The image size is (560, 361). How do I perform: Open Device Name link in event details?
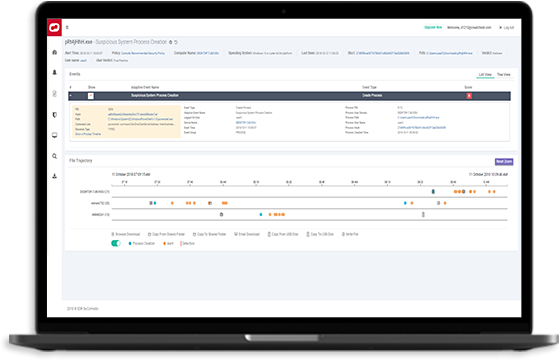246,122
